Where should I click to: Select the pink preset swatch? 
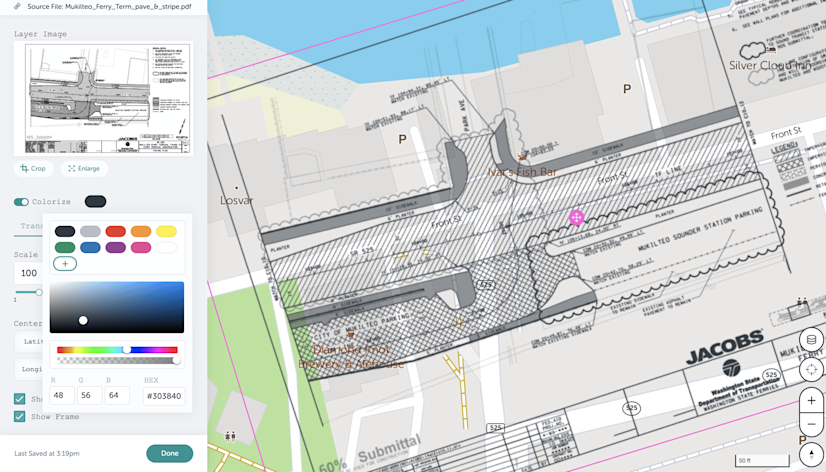(141, 248)
